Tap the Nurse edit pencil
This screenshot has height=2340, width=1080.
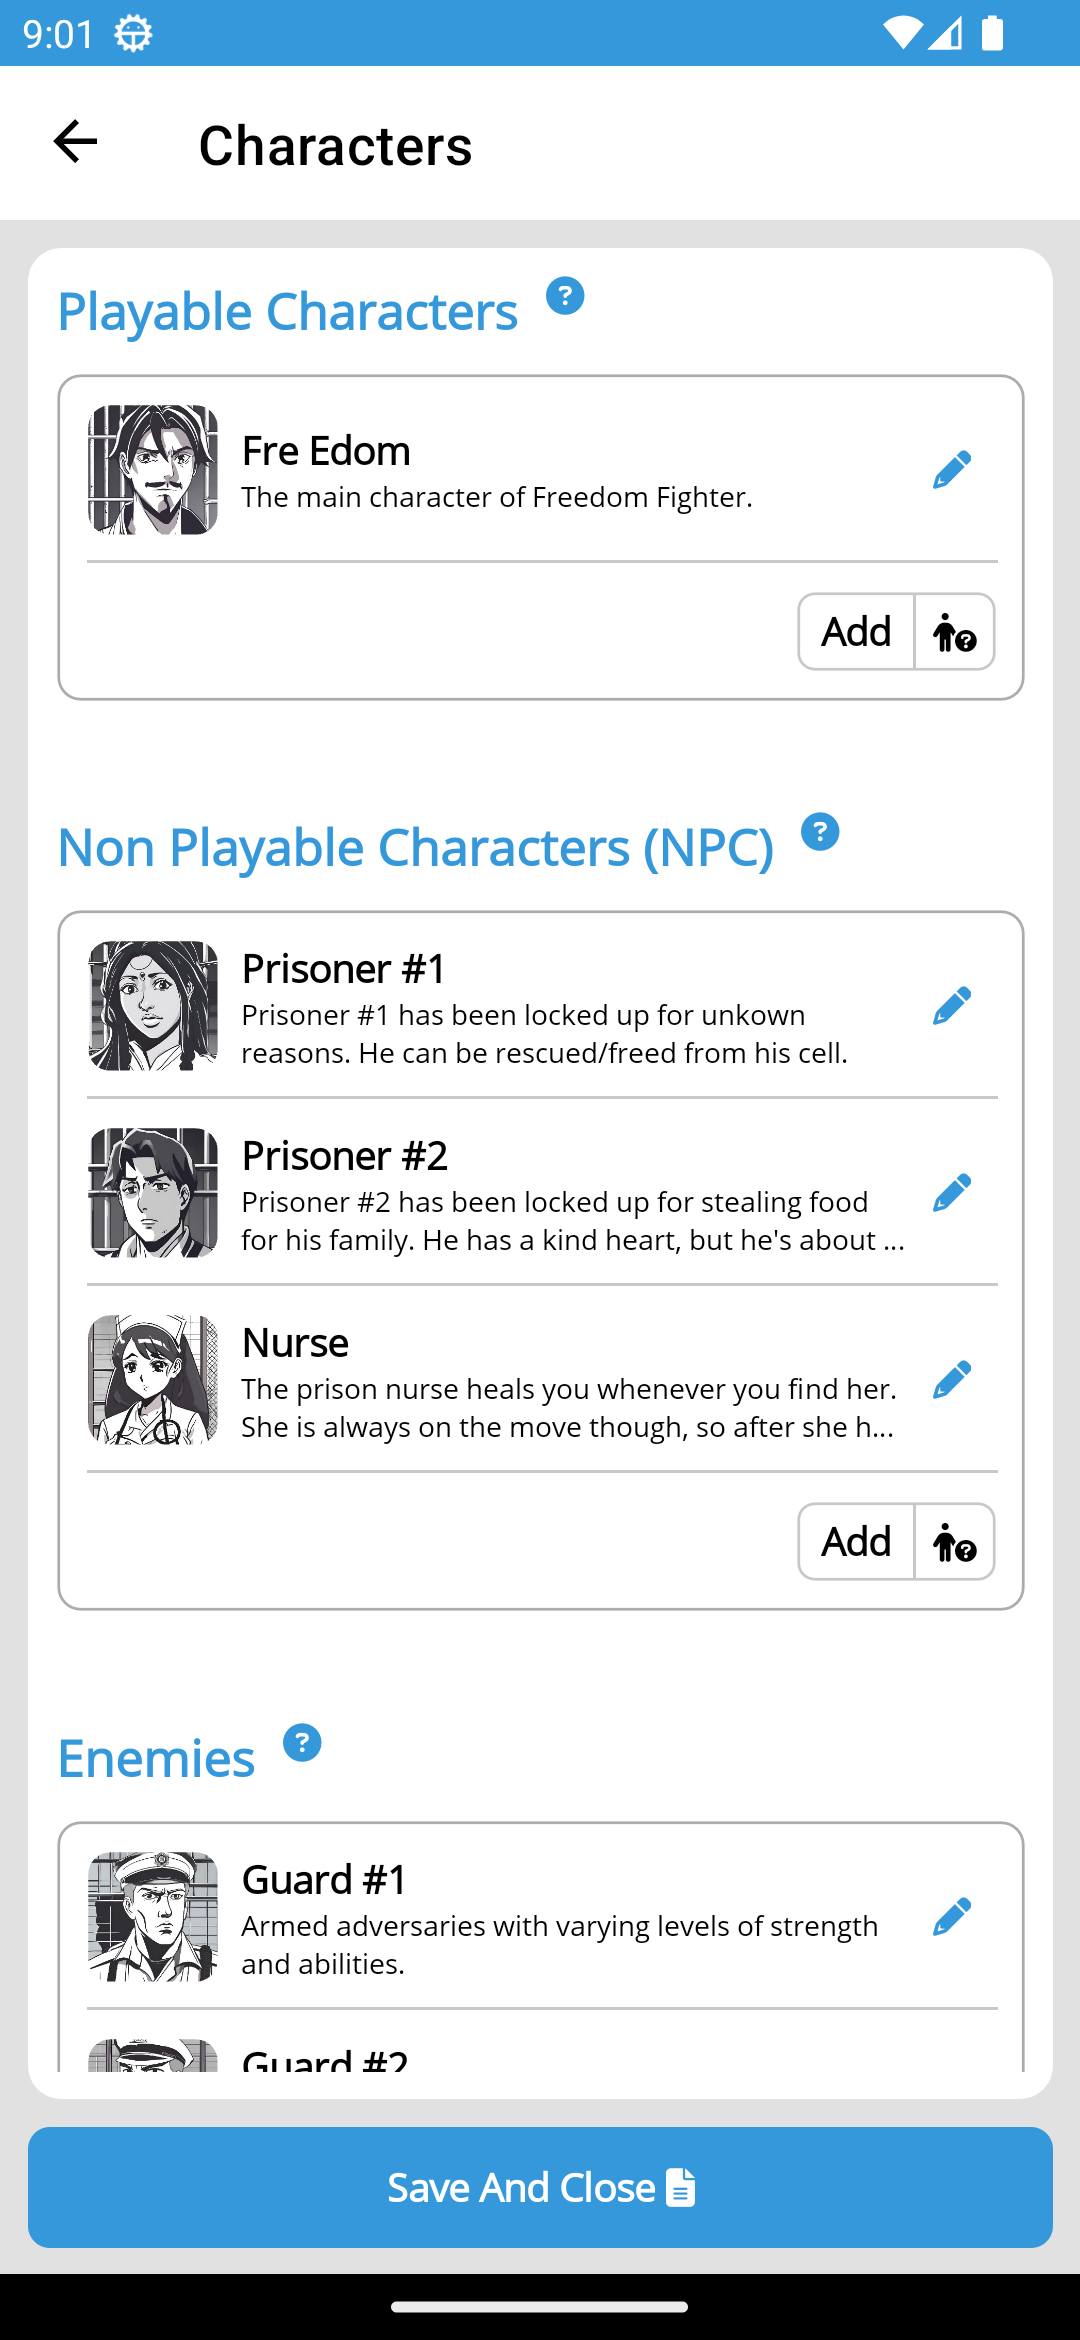(952, 1379)
